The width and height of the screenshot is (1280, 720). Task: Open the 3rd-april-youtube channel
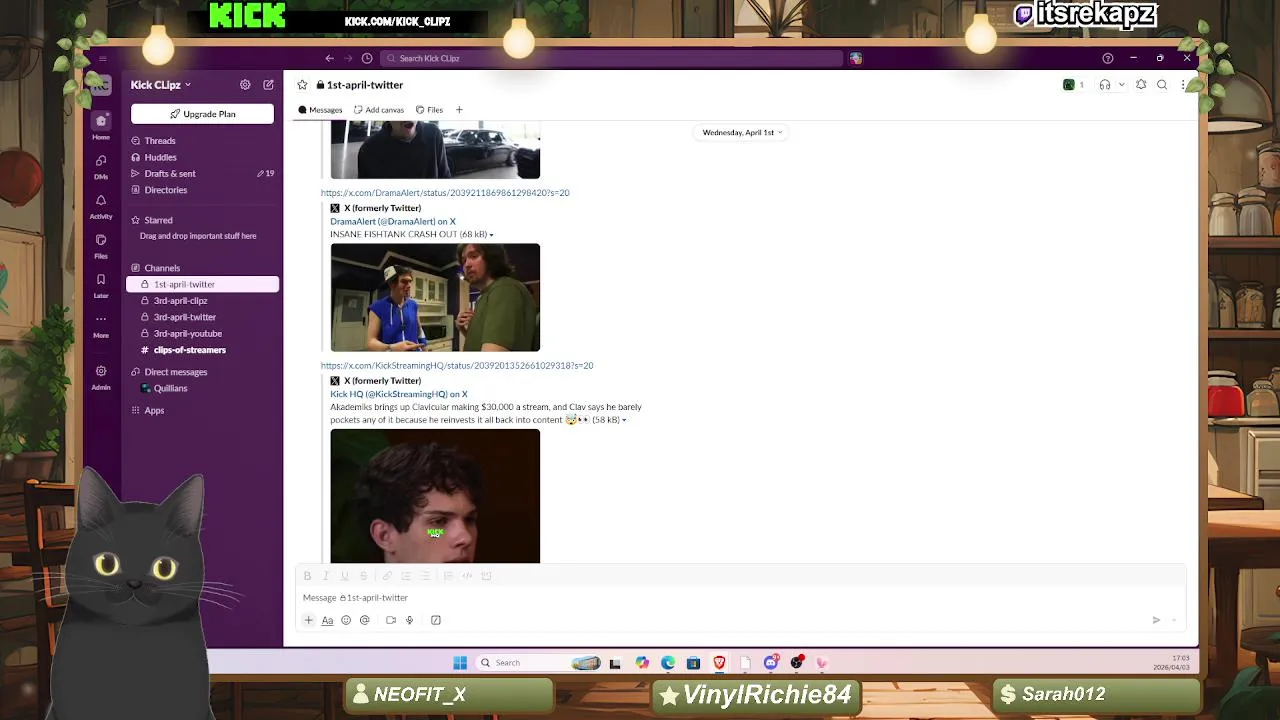(202, 334)
